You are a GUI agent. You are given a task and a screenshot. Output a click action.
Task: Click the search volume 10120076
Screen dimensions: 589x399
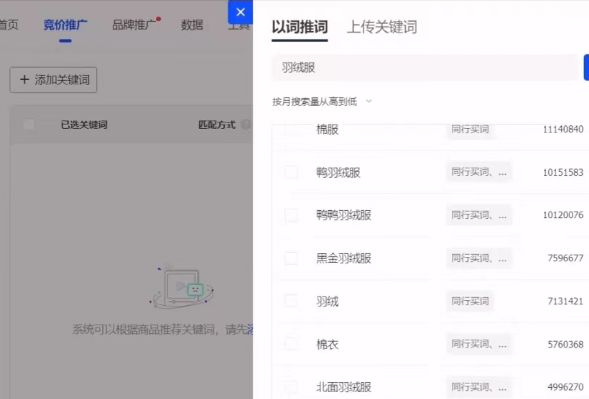[563, 215]
